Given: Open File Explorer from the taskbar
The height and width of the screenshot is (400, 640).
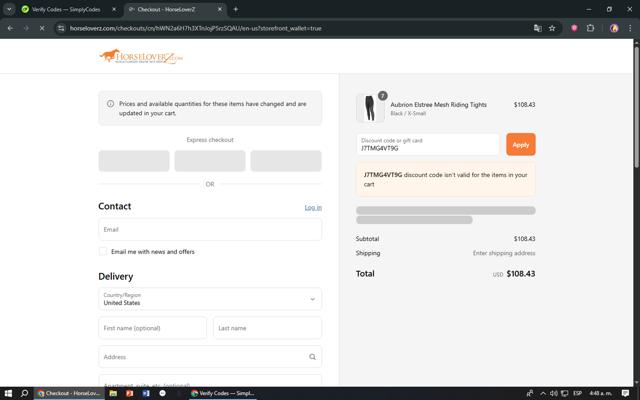Looking at the screenshot, I should 113,393.
